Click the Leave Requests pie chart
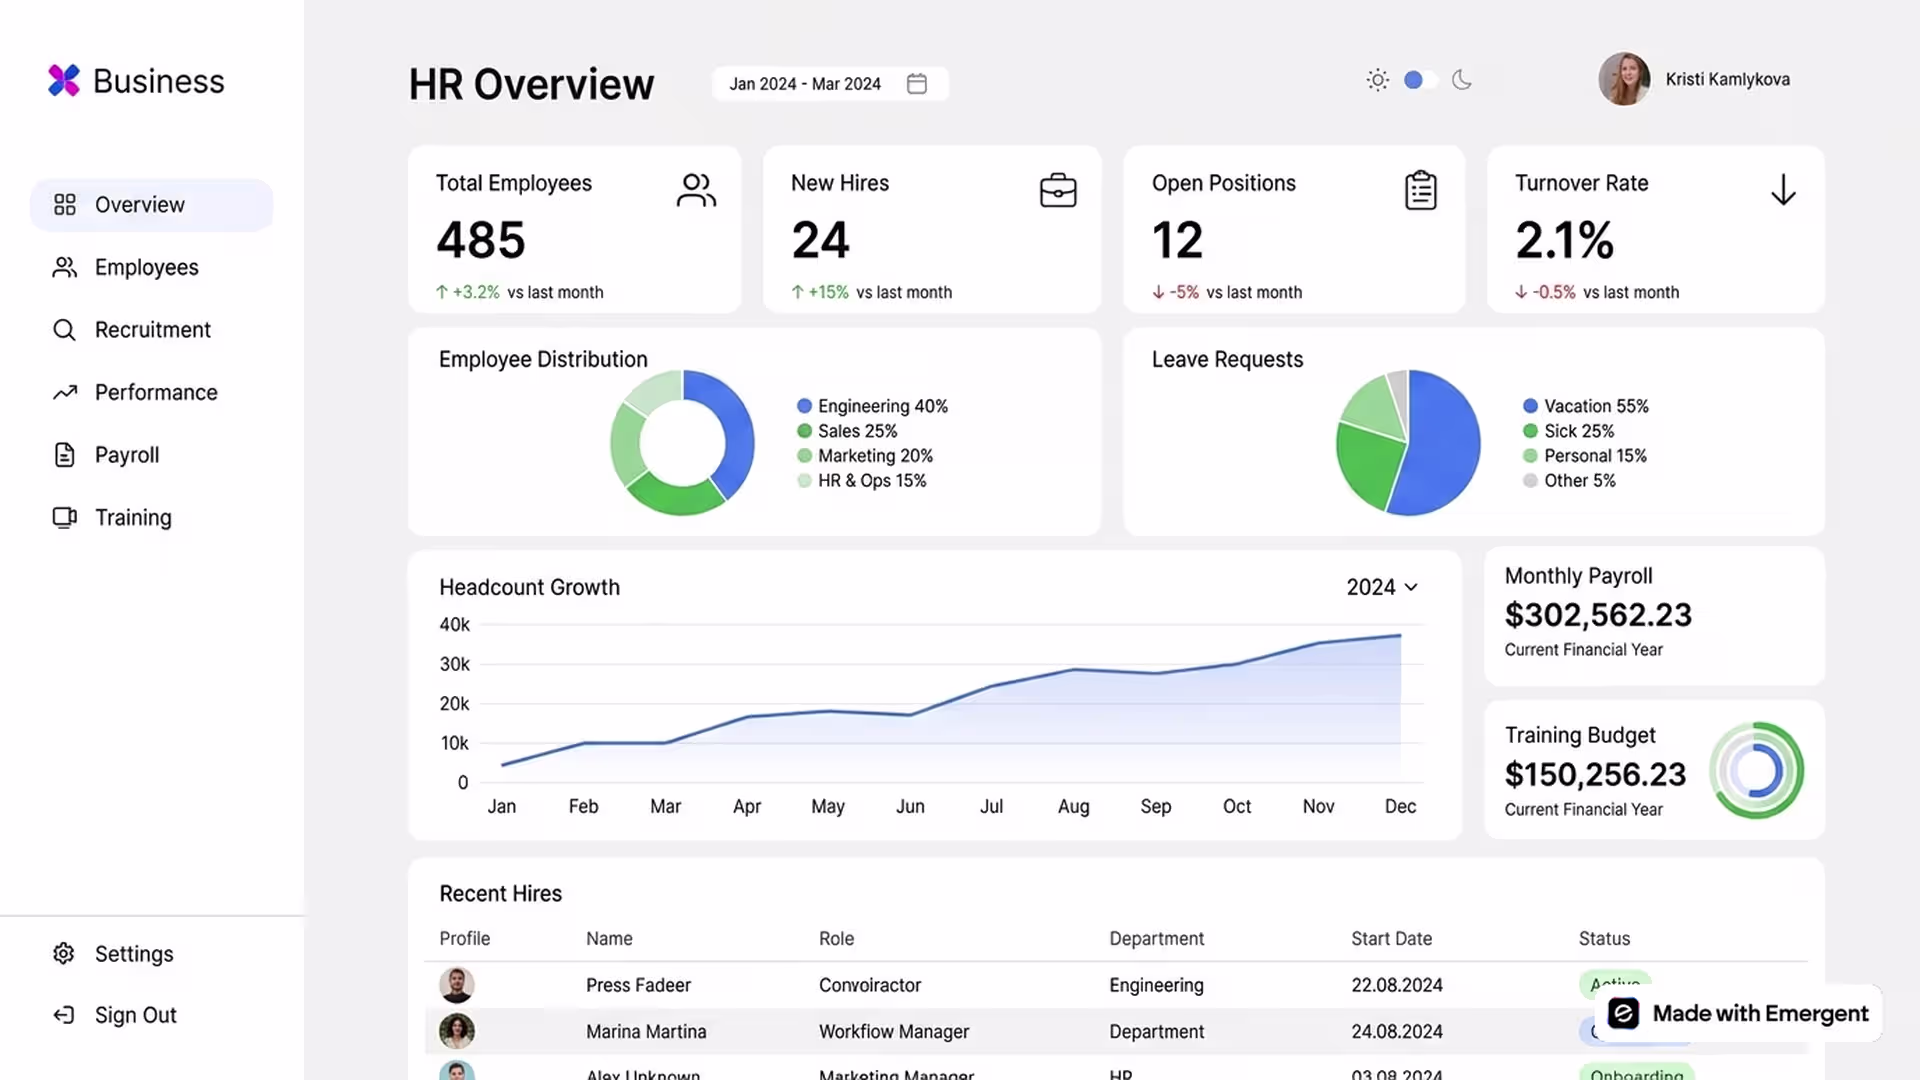The height and width of the screenshot is (1080, 1920). 1408,443
